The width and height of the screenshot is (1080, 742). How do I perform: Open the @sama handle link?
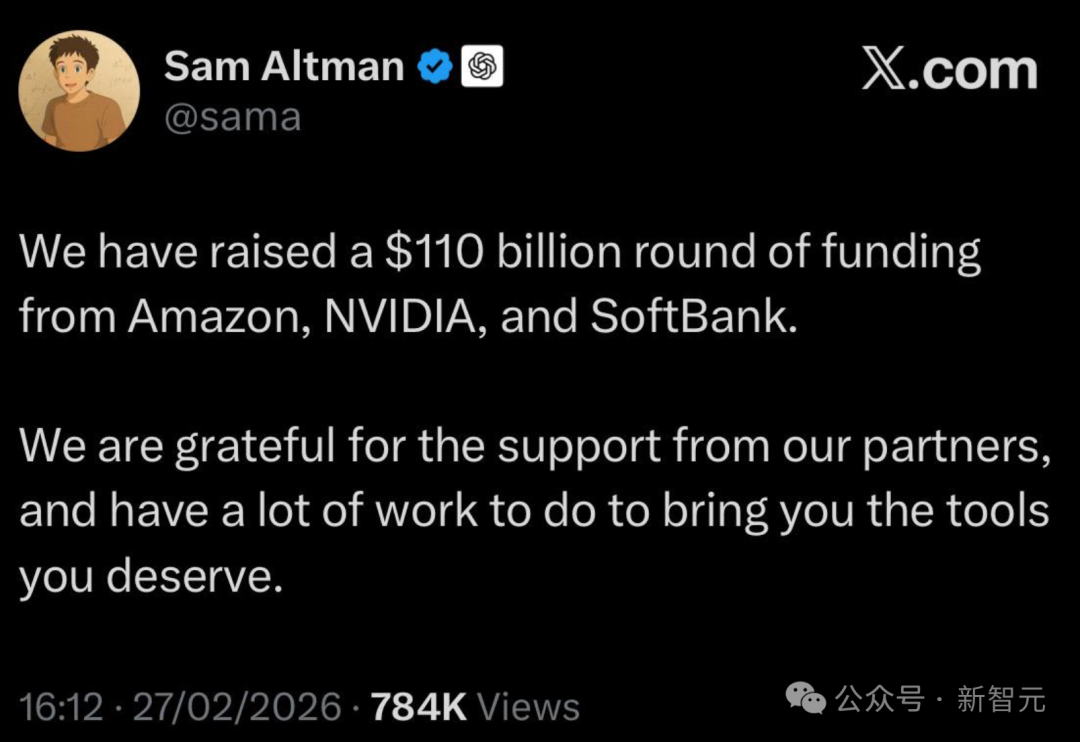(232, 117)
